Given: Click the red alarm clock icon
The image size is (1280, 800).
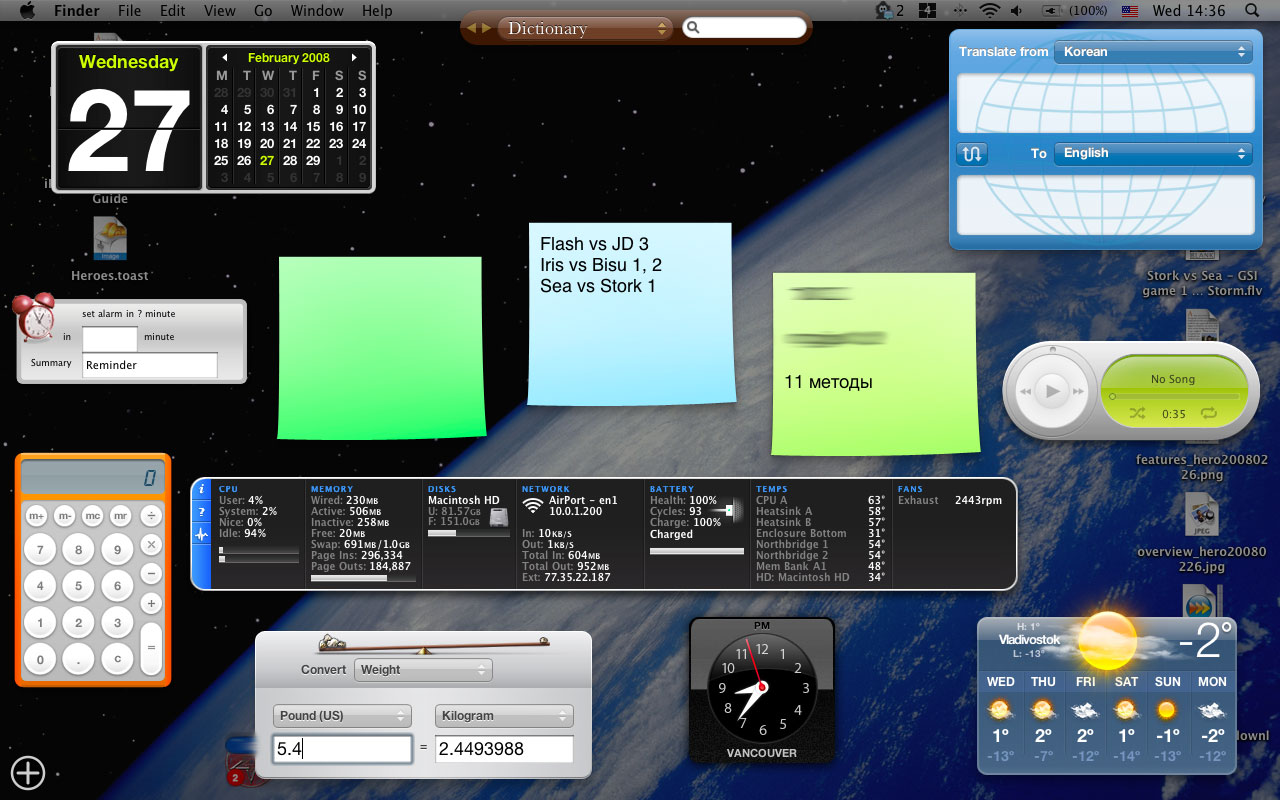Looking at the screenshot, I should tap(36, 318).
